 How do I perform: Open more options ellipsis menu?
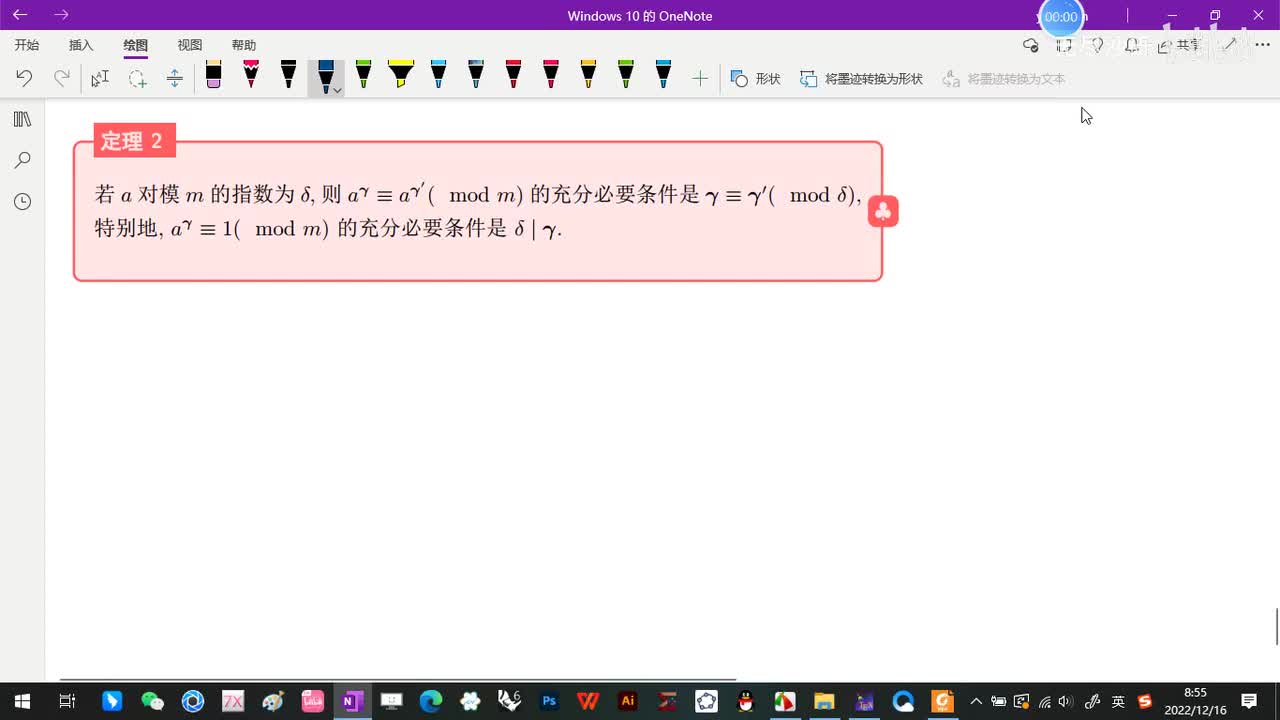1262,45
